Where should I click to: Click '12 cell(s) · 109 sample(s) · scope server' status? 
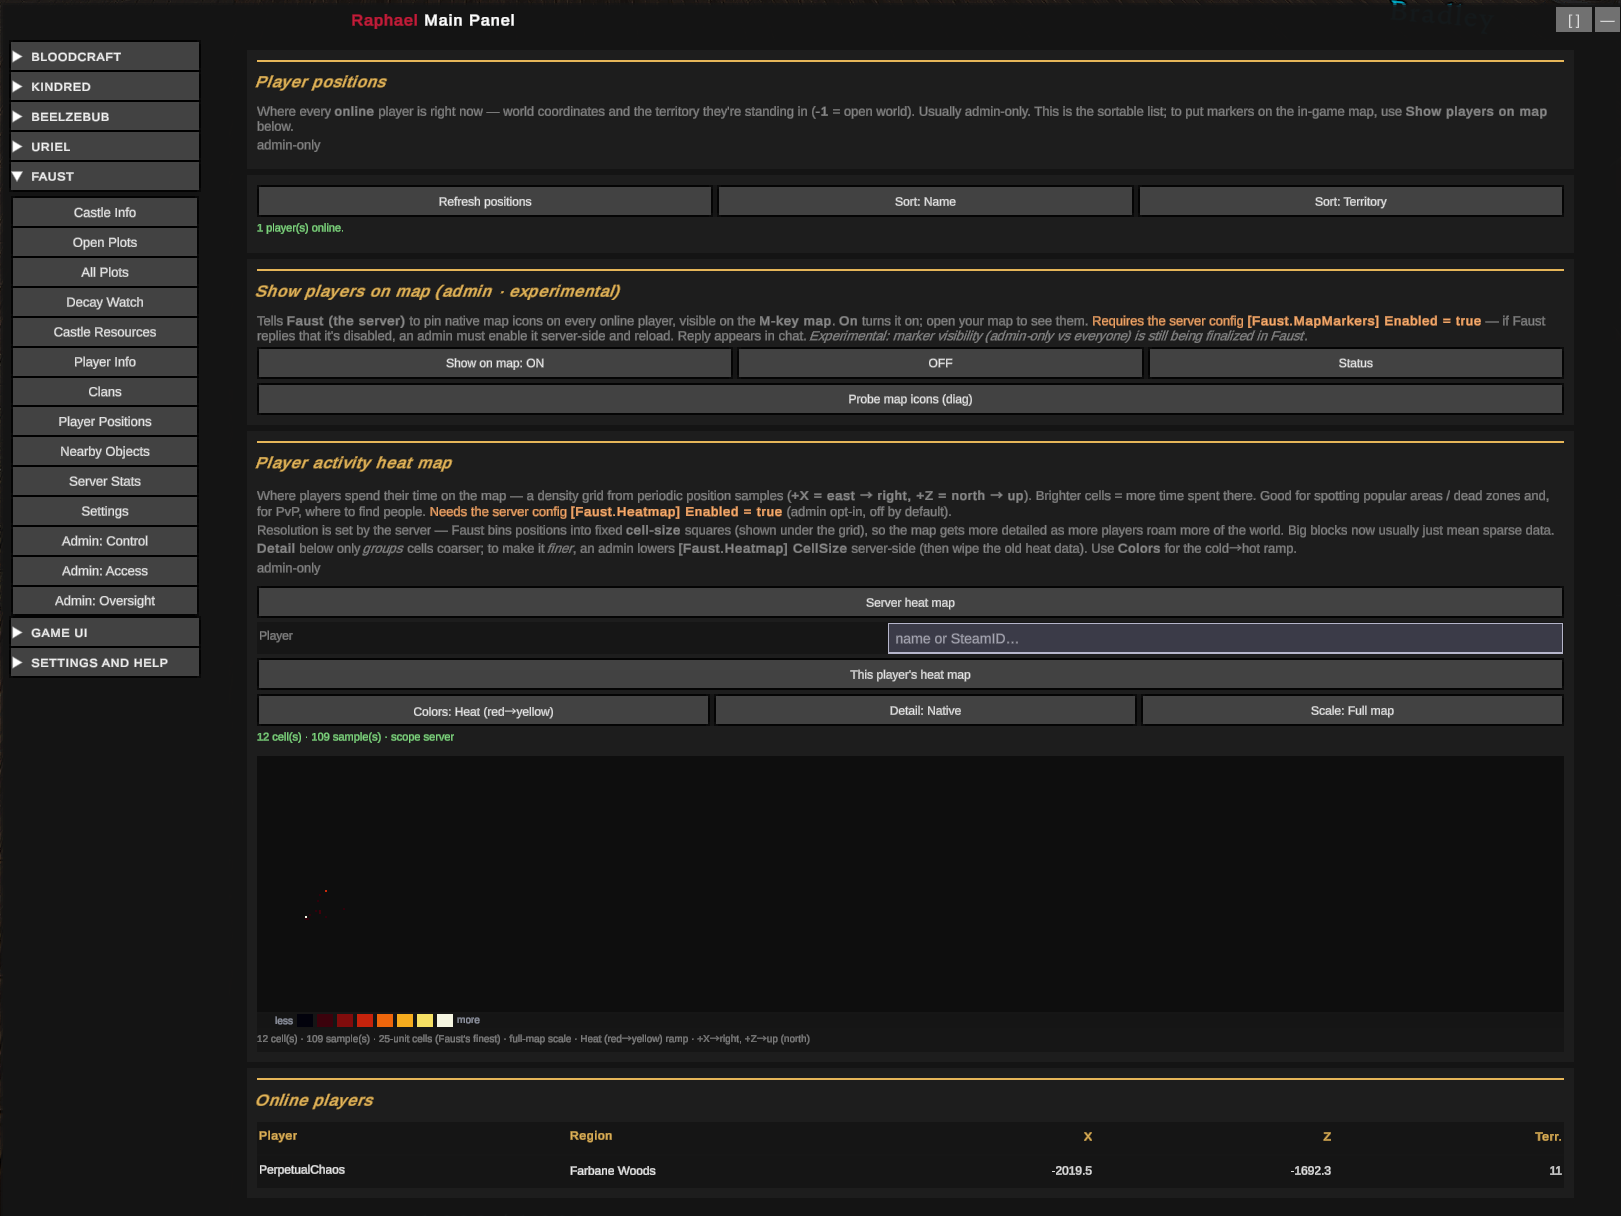(355, 737)
